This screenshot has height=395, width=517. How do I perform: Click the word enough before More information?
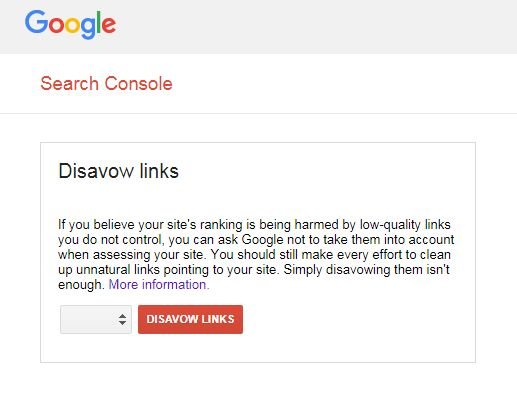click(81, 284)
